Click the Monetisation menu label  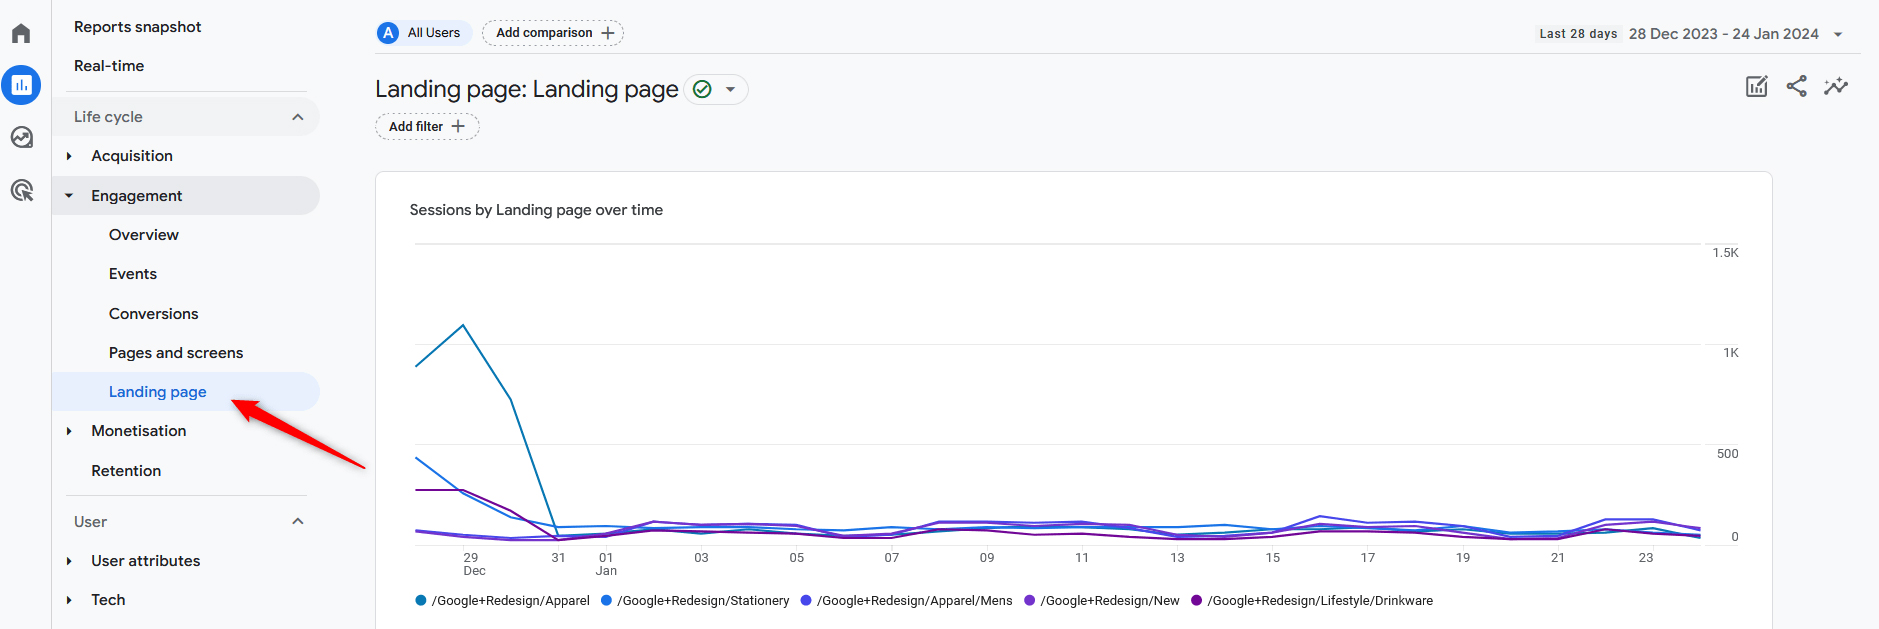click(x=139, y=431)
